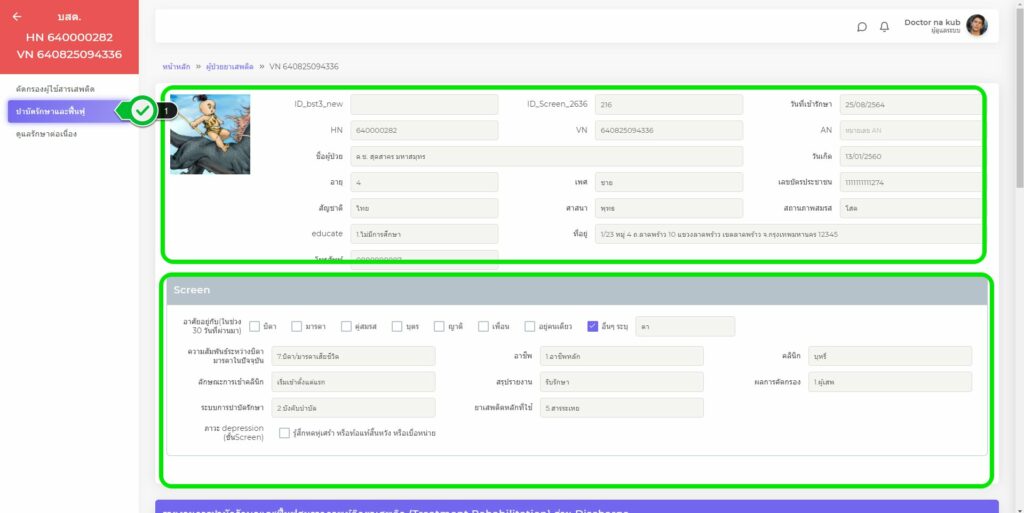Tick the มารดา checkbox
1024x513 pixels.
click(297, 326)
